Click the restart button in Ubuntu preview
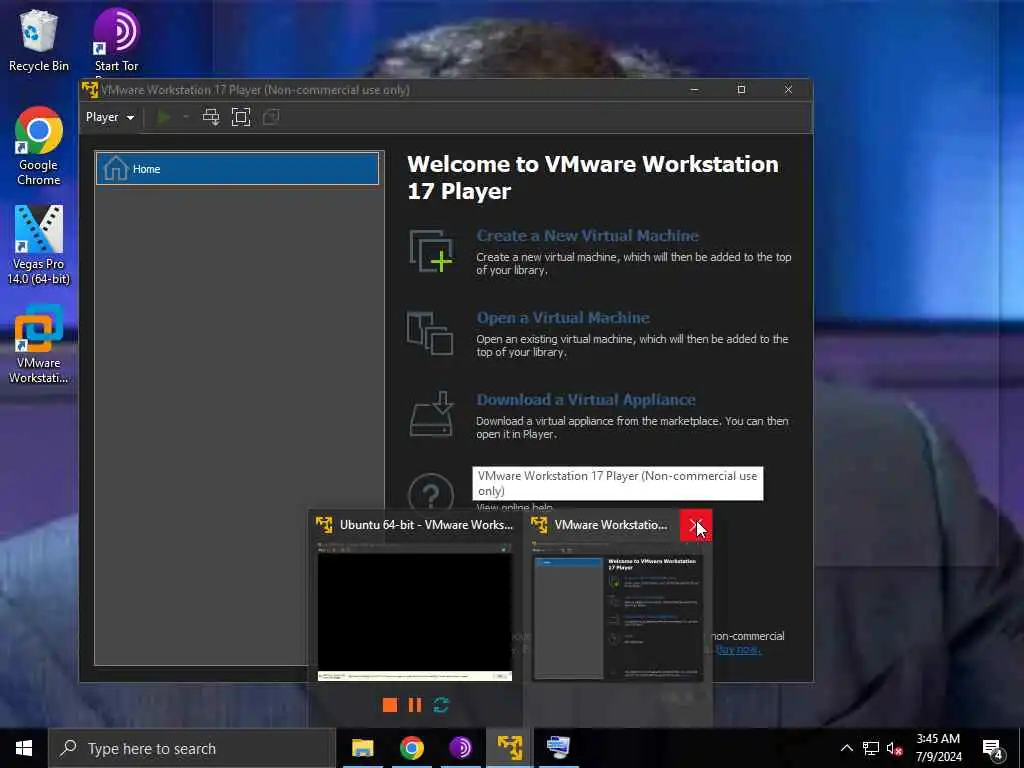 [441, 705]
